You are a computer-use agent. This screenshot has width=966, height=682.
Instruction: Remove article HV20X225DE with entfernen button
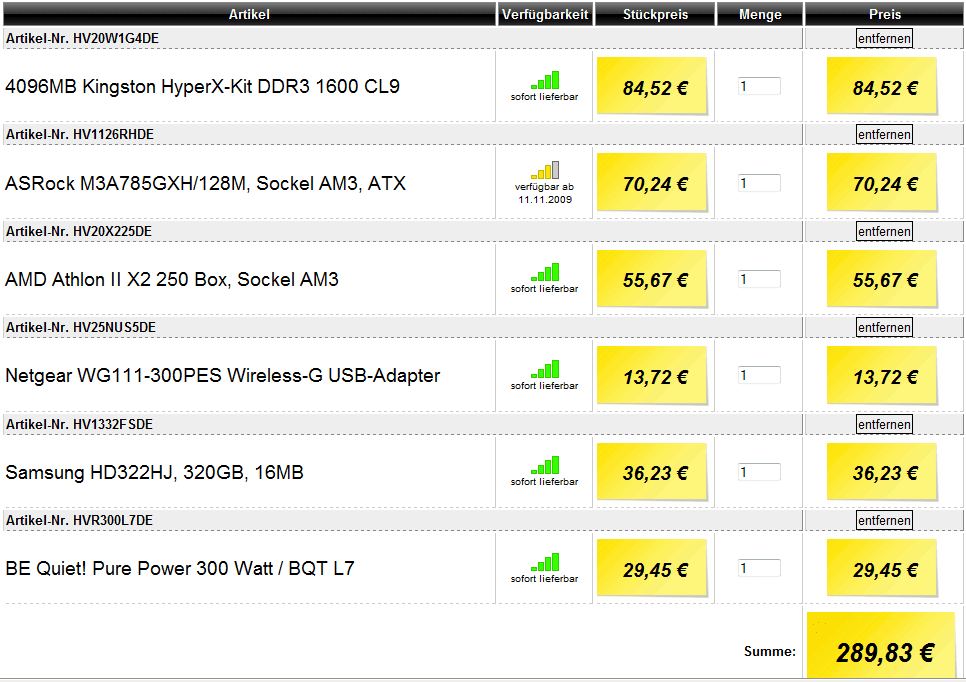point(884,231)
